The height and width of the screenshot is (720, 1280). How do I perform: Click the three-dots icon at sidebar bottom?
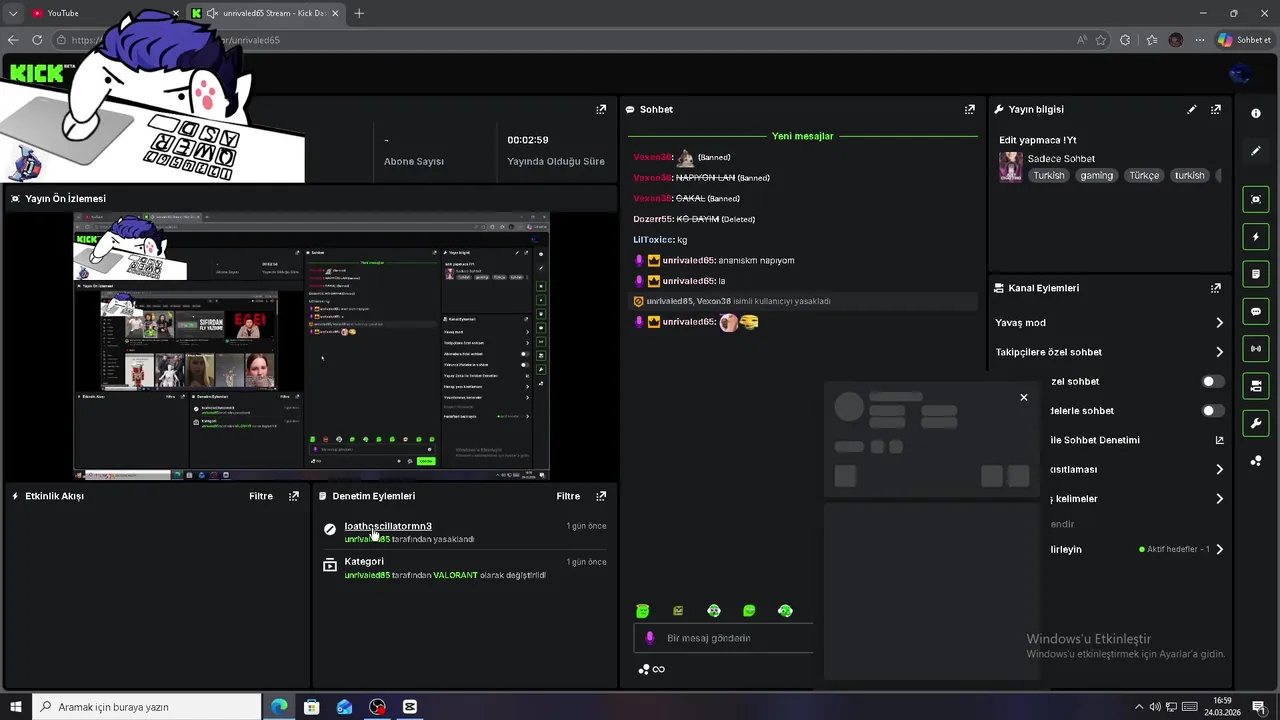pos(1256,461)
